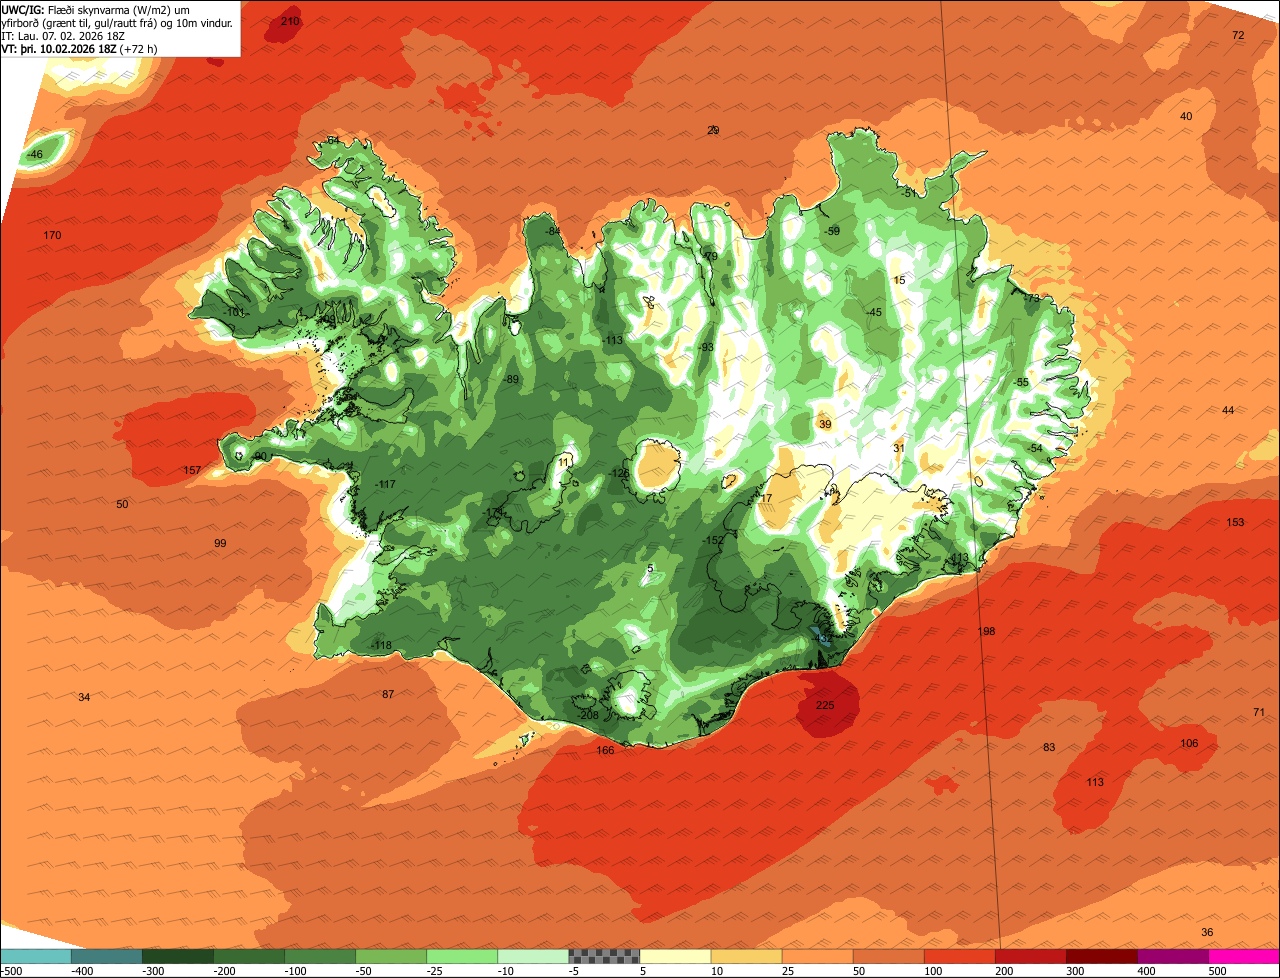
Task: Pick the 50 to 100 orange legend swatch
Action: click(x=888, y=956)
